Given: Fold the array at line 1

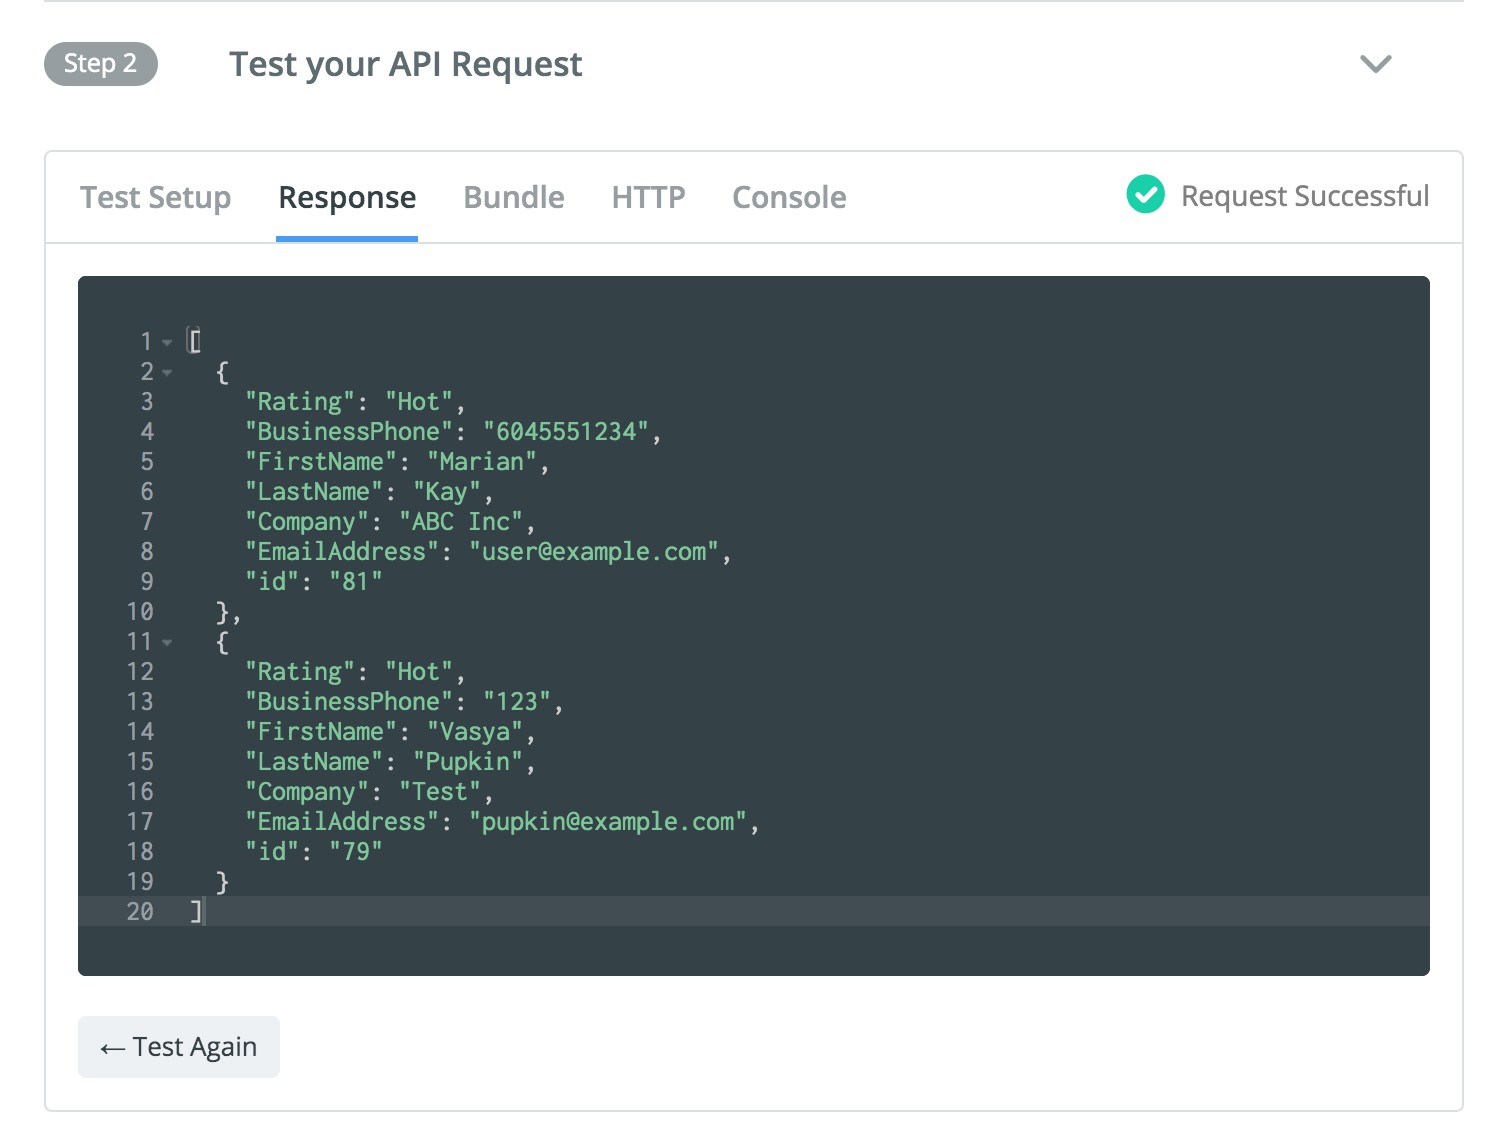Looking at the screenshot, I should [x=168, y=342].
